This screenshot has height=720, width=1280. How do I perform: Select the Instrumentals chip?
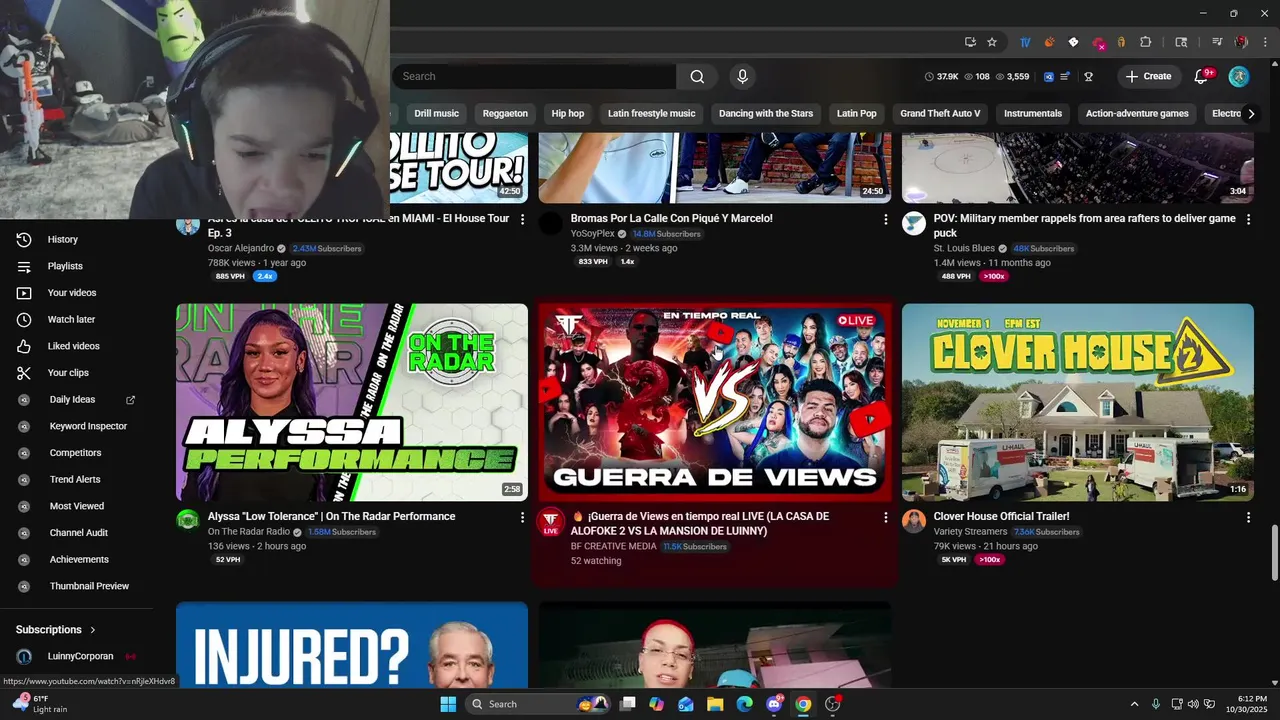1033,113
